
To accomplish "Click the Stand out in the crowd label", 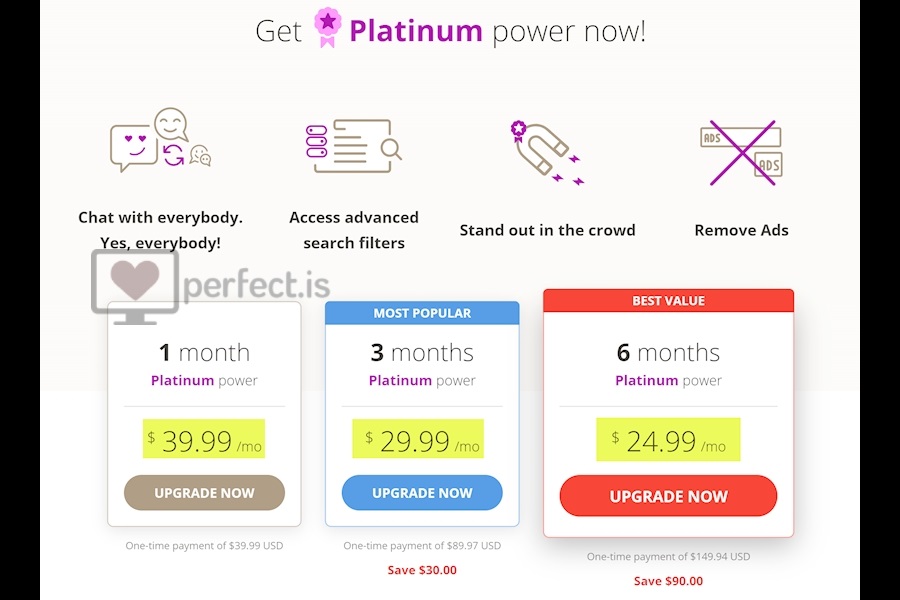I will pos(547,230).
